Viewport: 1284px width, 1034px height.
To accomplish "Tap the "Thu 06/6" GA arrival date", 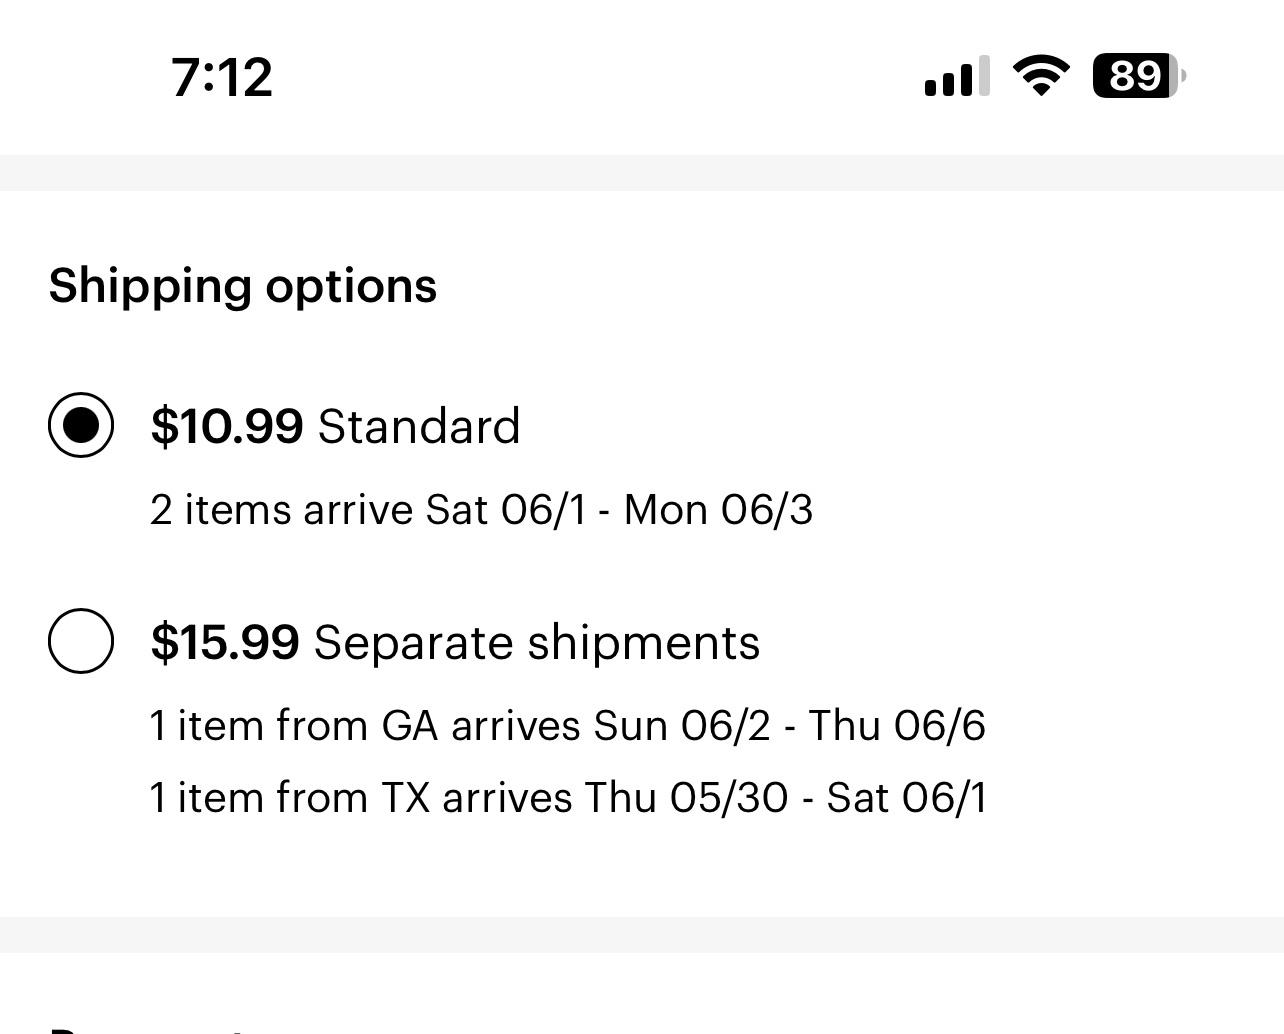I will [x=897, y=725].
